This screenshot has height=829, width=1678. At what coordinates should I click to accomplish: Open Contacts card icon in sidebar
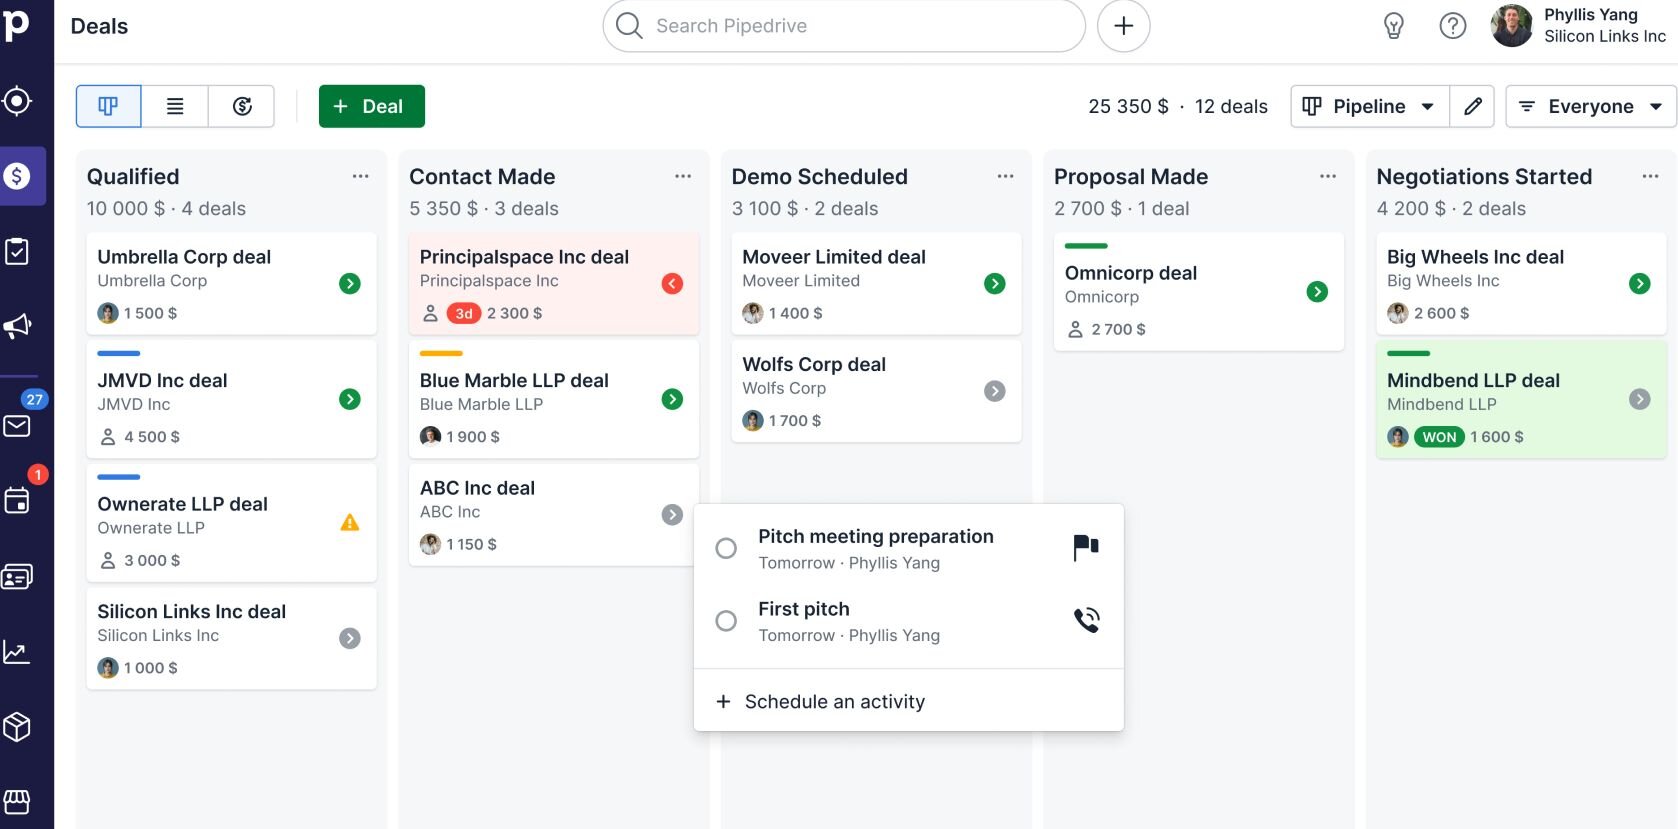tap(17, 577)
